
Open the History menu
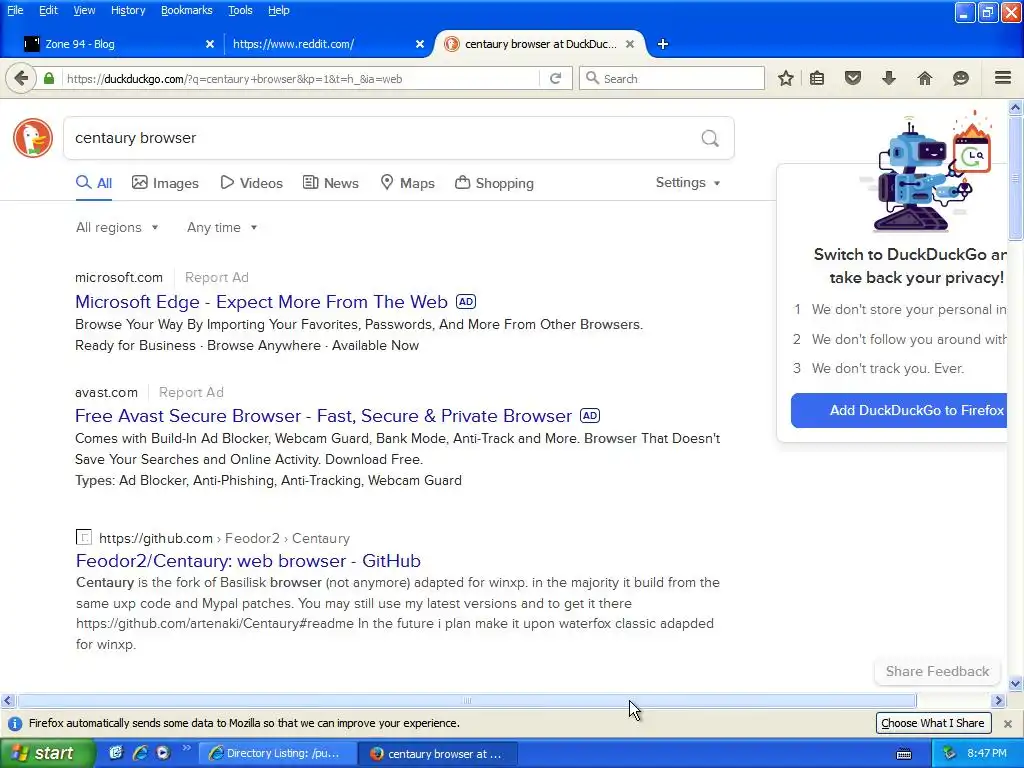pos(128,10)
